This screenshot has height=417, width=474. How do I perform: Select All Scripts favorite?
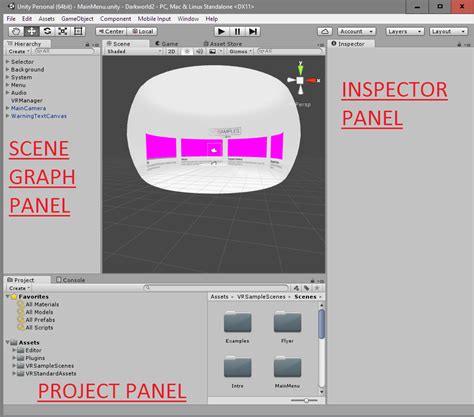point(39,327)
